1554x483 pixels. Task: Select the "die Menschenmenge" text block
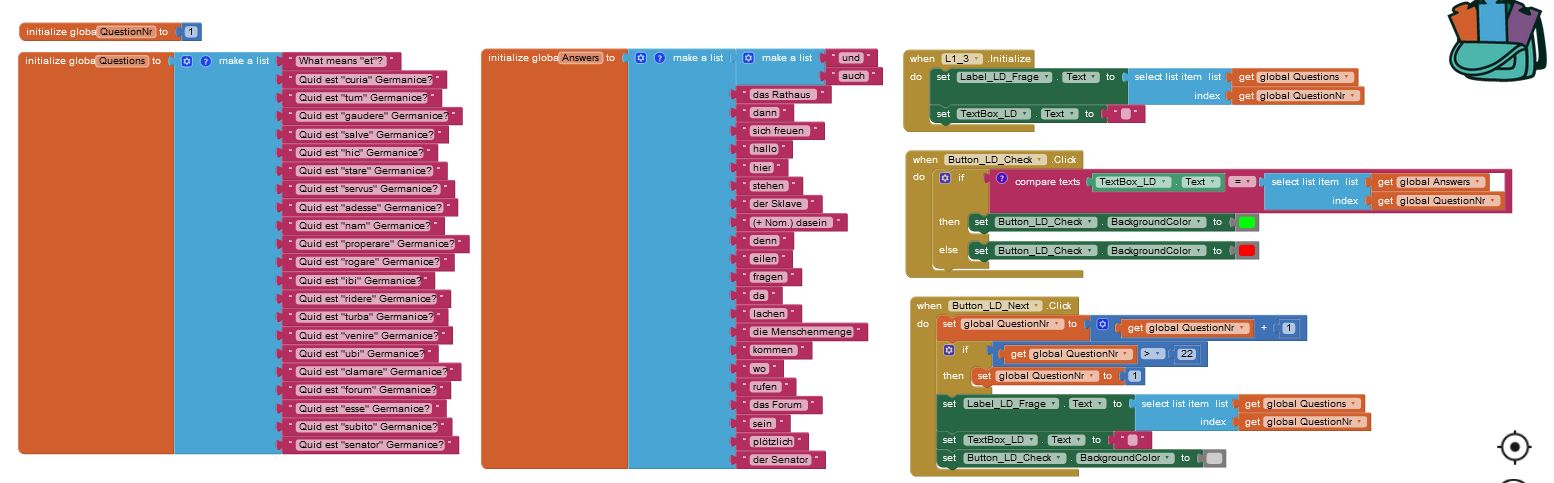click(x=802, y=332)
